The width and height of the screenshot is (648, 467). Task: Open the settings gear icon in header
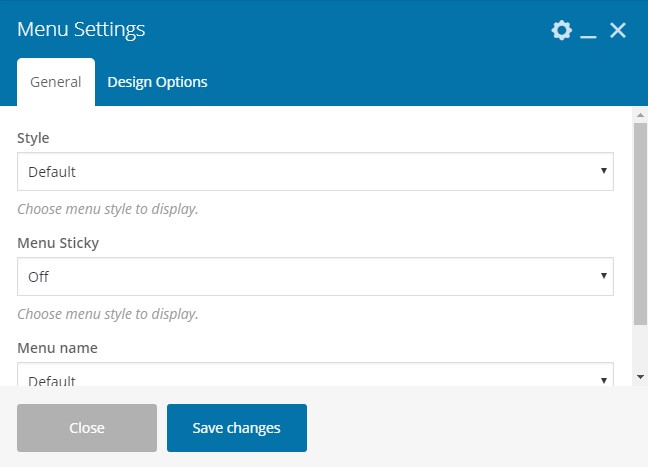tap(562, 30)
